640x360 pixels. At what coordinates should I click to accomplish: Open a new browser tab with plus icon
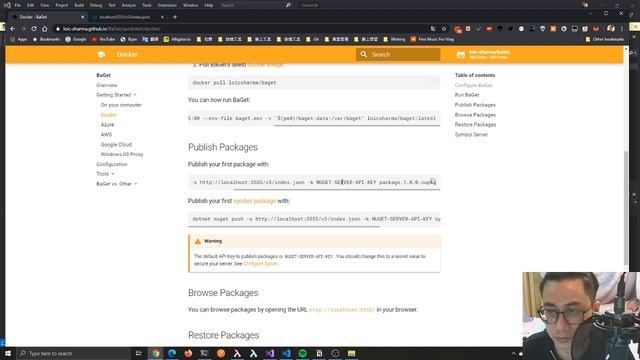click(x=175, y=17)
